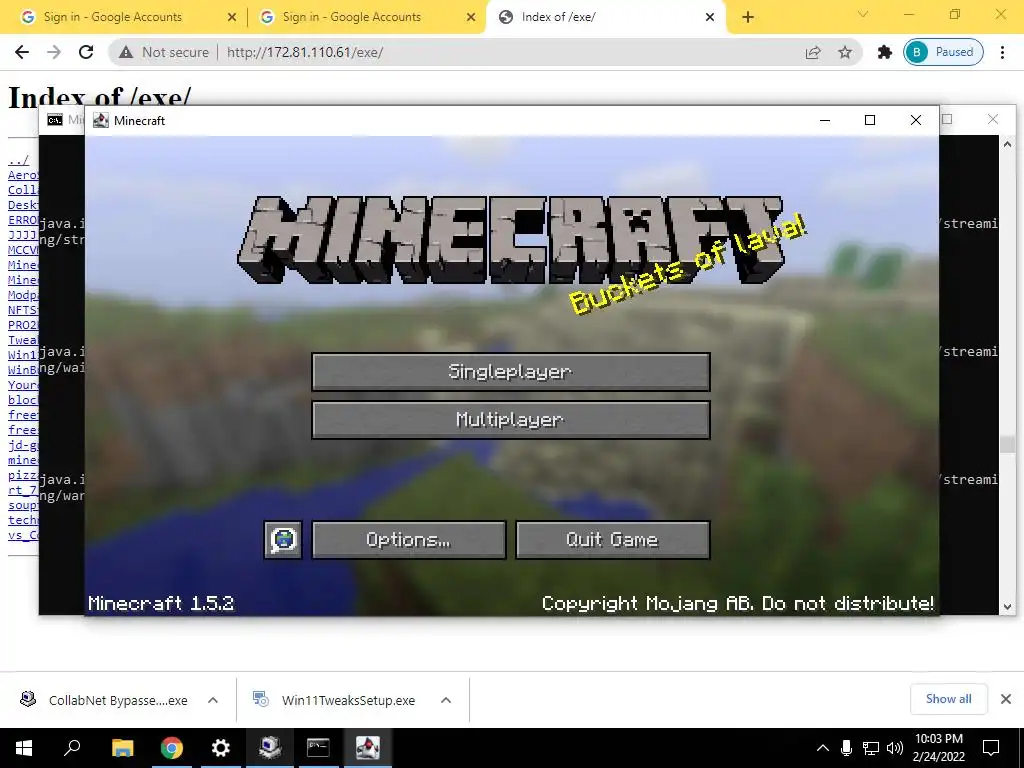Click the Singleplayer button

[511, 372]
